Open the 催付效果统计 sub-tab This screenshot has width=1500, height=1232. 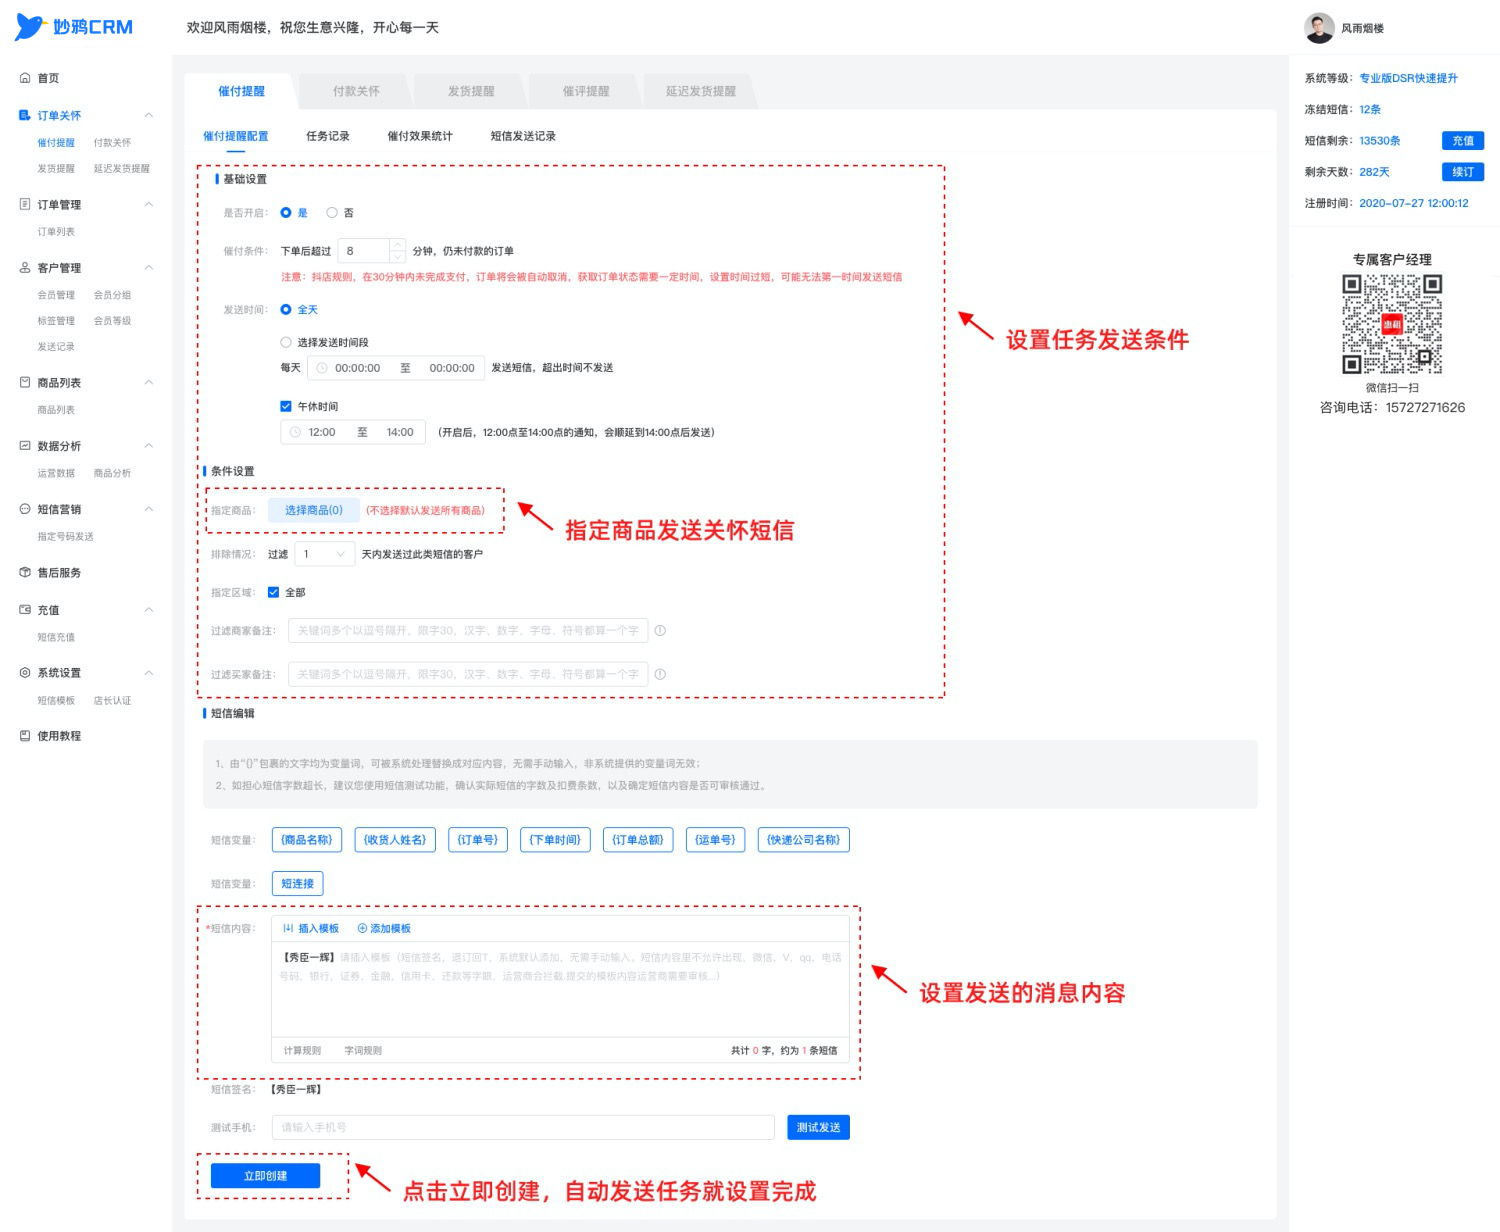click(420, 136)
